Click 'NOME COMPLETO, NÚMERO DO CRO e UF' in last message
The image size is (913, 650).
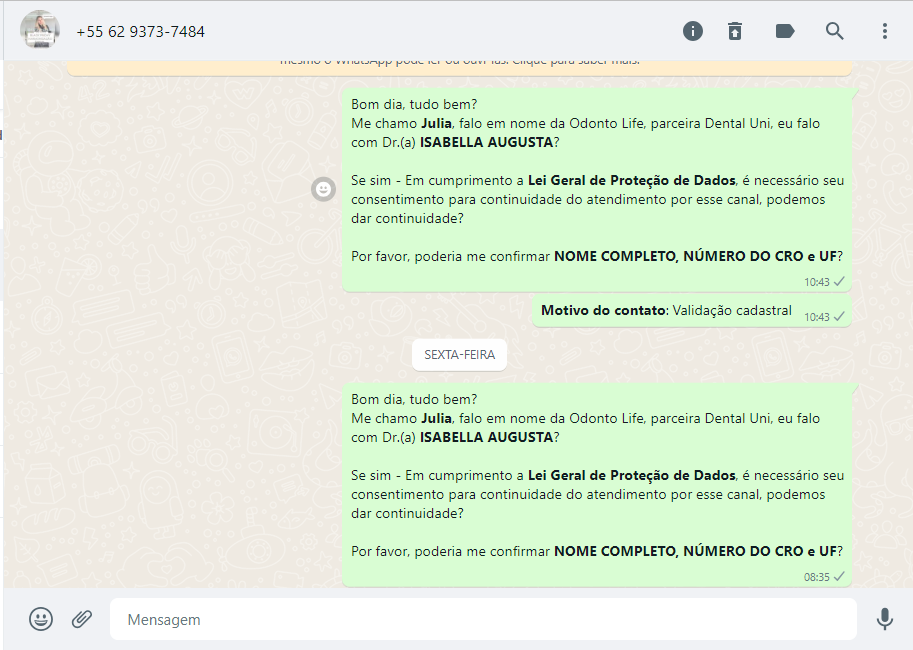[x=695, y=551]
